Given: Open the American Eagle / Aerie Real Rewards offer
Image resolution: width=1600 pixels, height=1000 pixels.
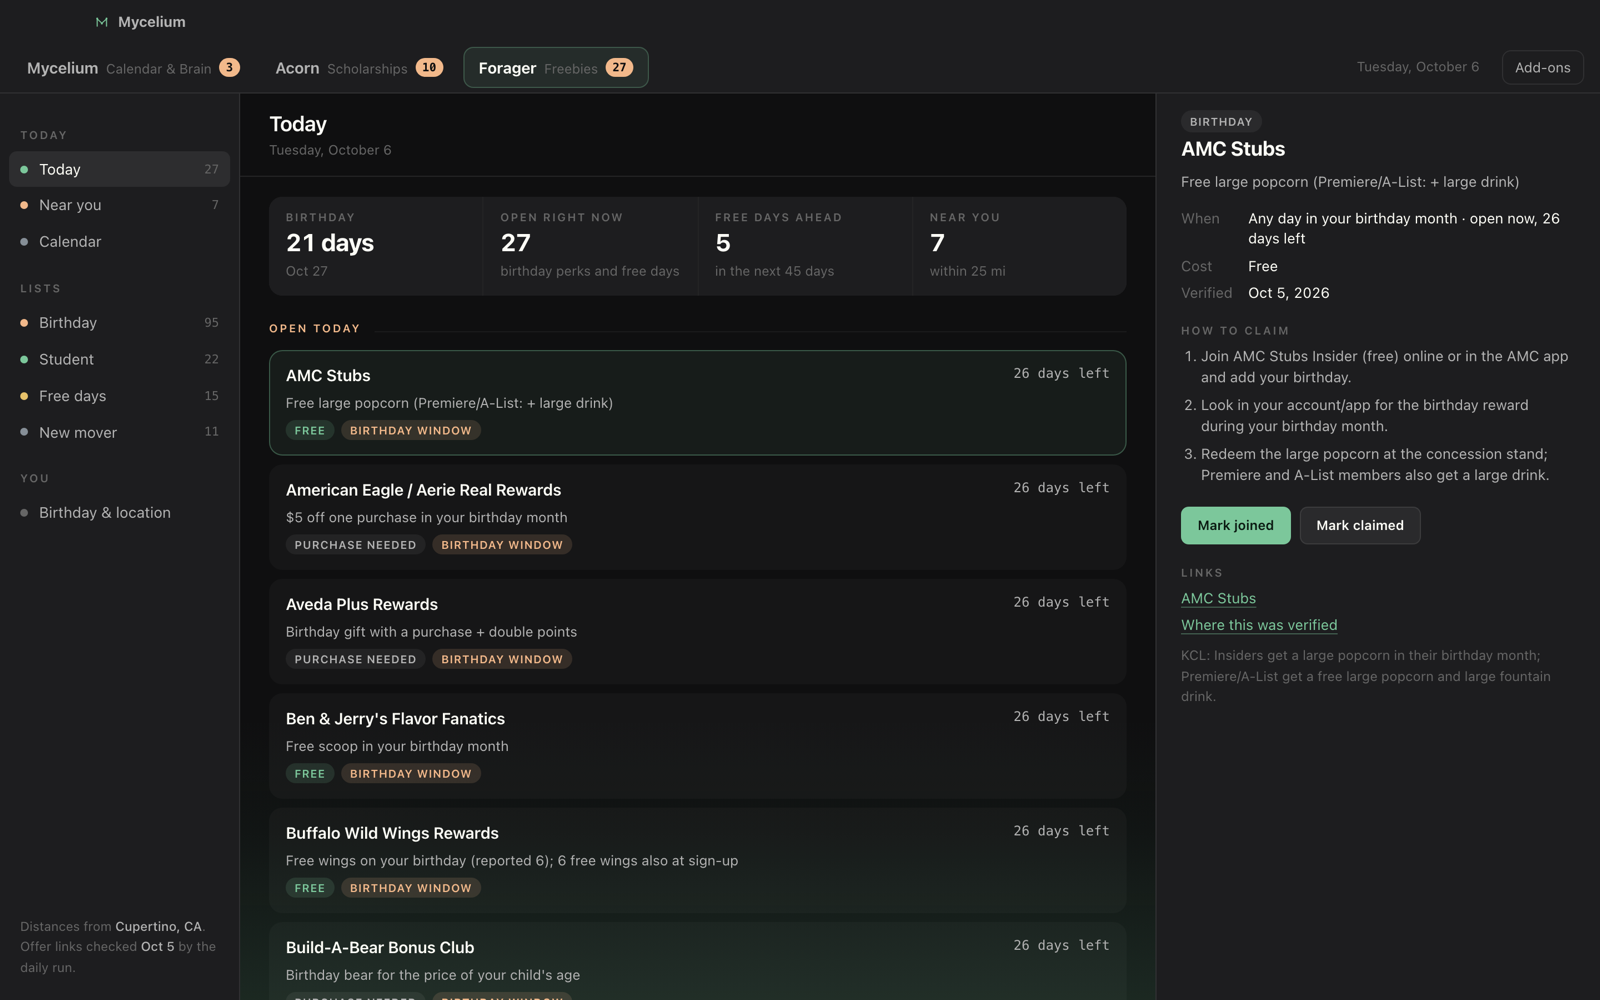Looking at the screenshot, I should (x=697, y=517).
